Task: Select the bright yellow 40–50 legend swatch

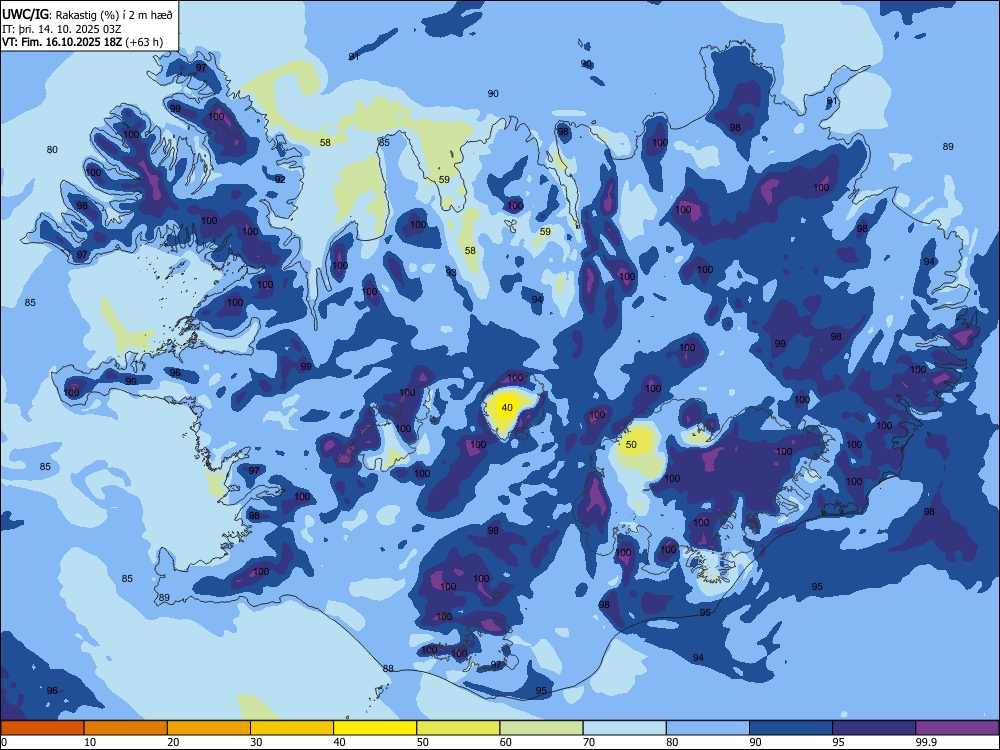Action: [375, 728]
